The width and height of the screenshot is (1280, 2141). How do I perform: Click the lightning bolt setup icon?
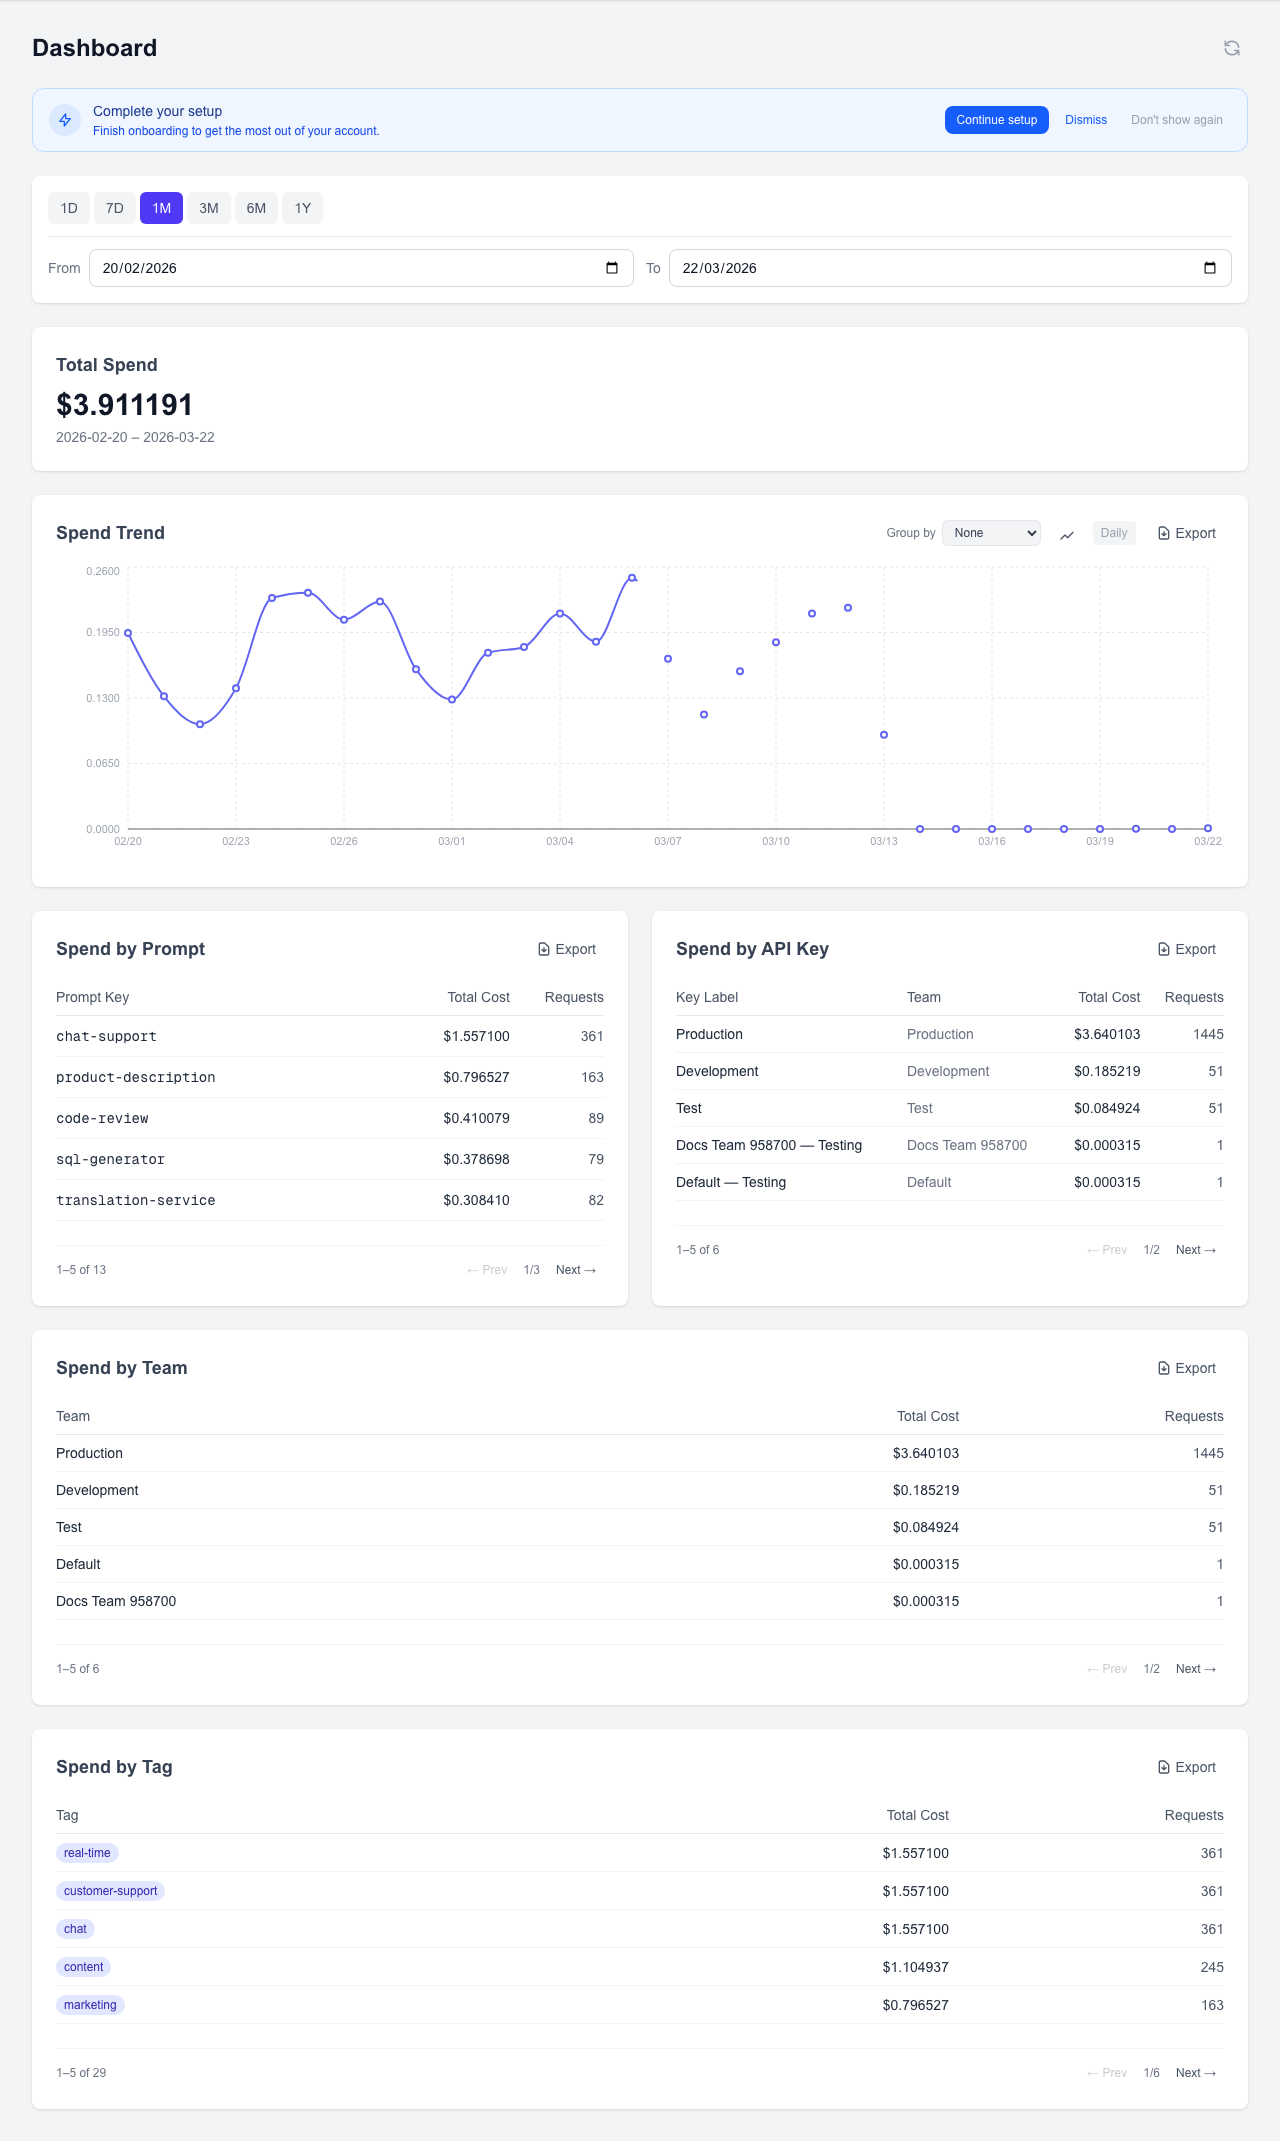click(x=65, y=120)
